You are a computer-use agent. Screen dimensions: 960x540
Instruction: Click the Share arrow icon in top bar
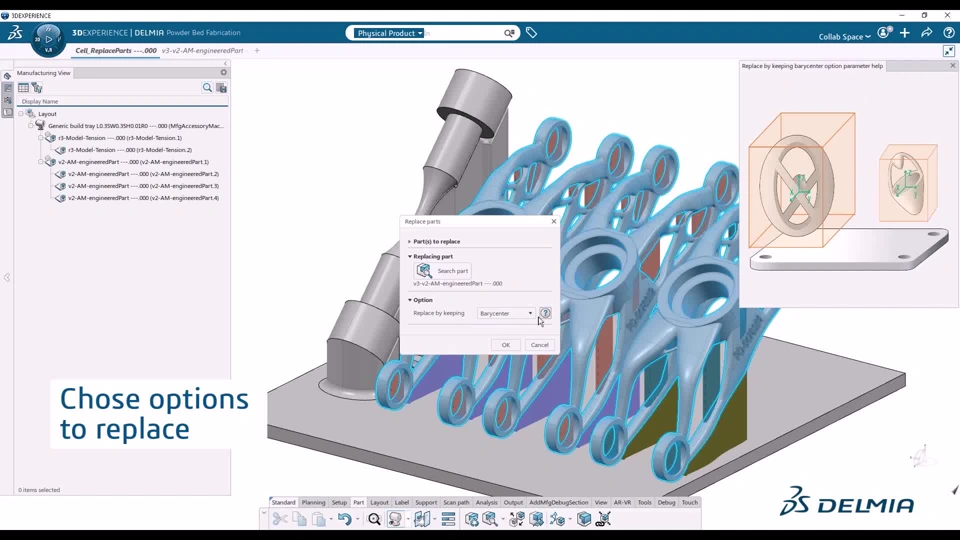[926, 32]
